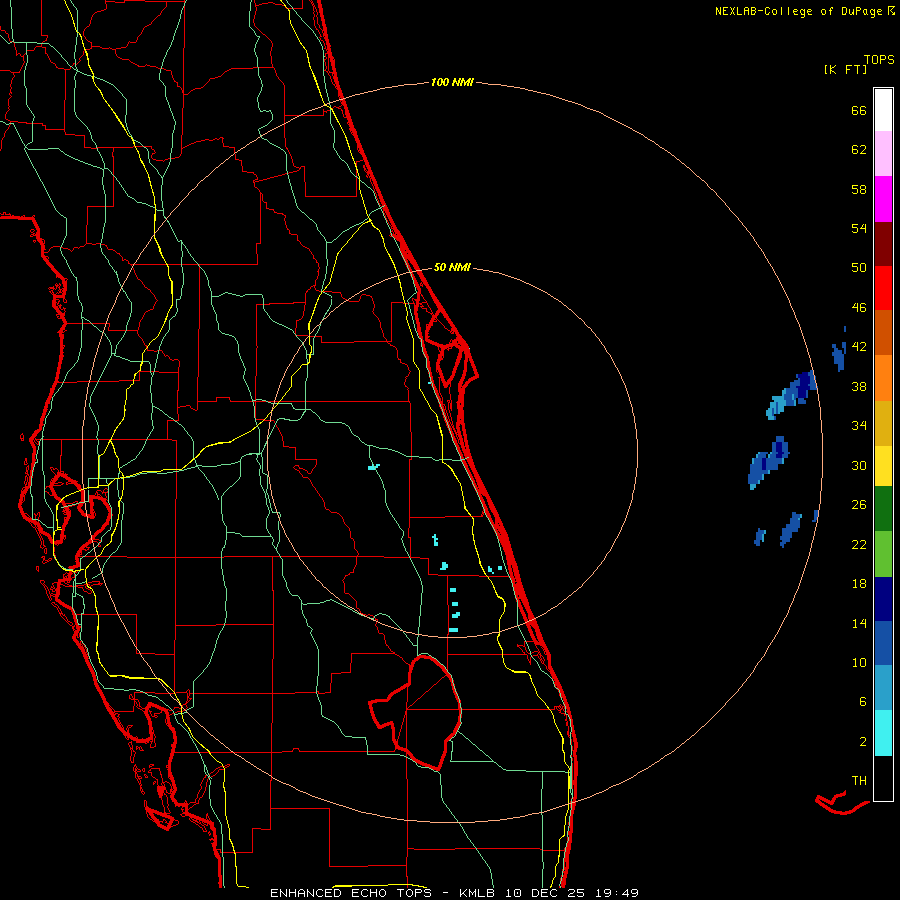Pick the dark red (maroon) legend swatch
This screenshot has width=900, height=900.
point(883,243)
